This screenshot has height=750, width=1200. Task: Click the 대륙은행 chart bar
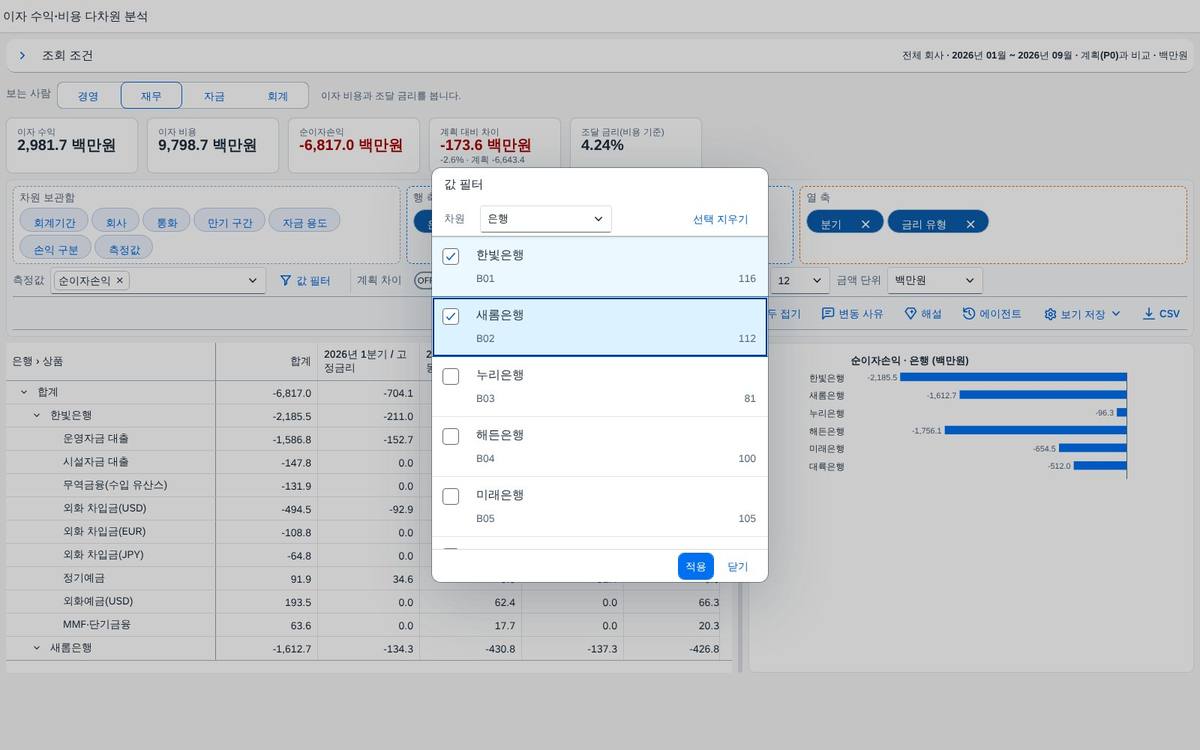pyautogui.click(x=1100, y=465)
